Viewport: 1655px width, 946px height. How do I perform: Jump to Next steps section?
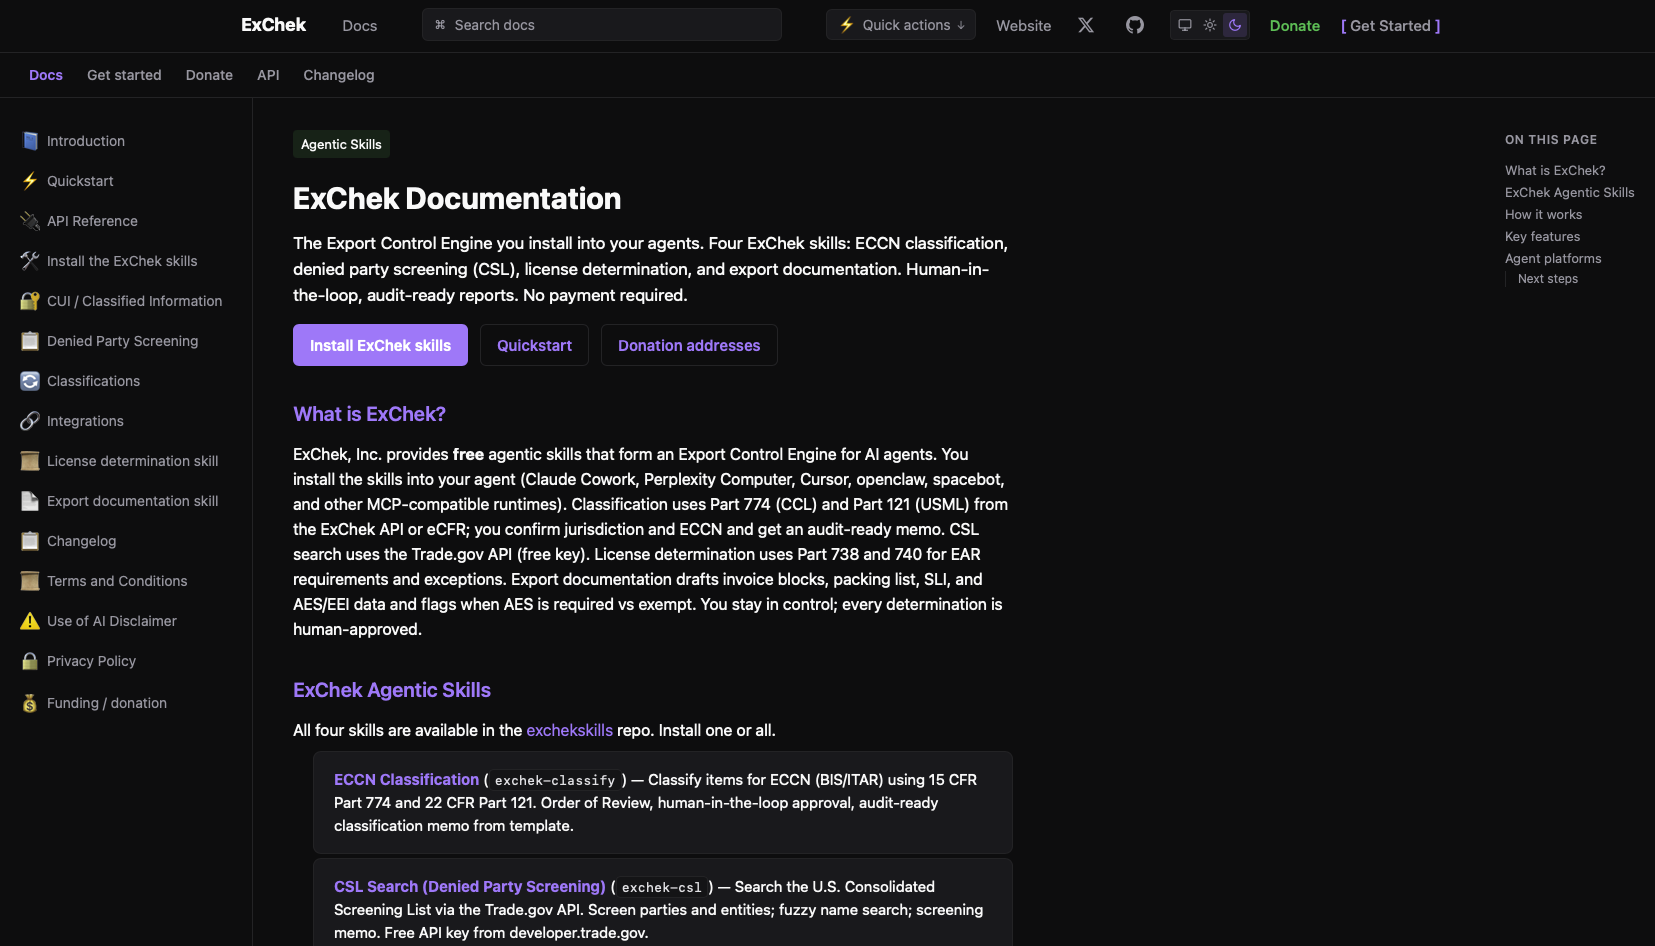click(x=1548, y=278)
